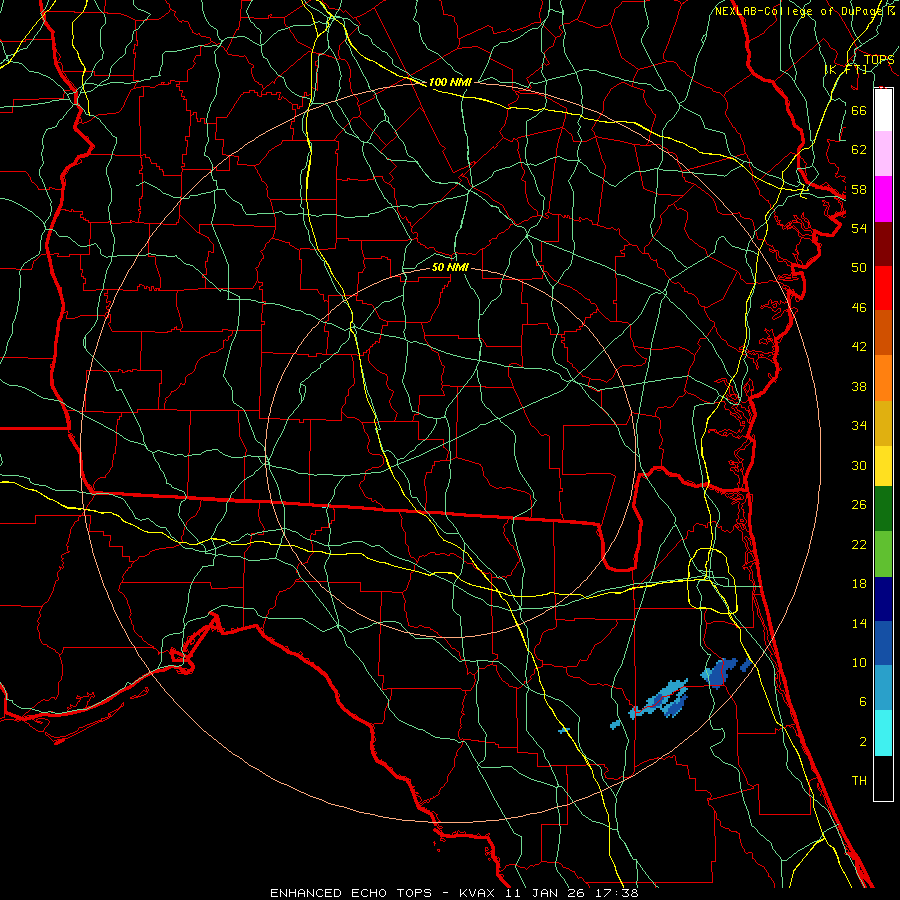The width and height of the screenshot is (900, 900).
Task: Click the '66' legend value
Action: point(859,110)
